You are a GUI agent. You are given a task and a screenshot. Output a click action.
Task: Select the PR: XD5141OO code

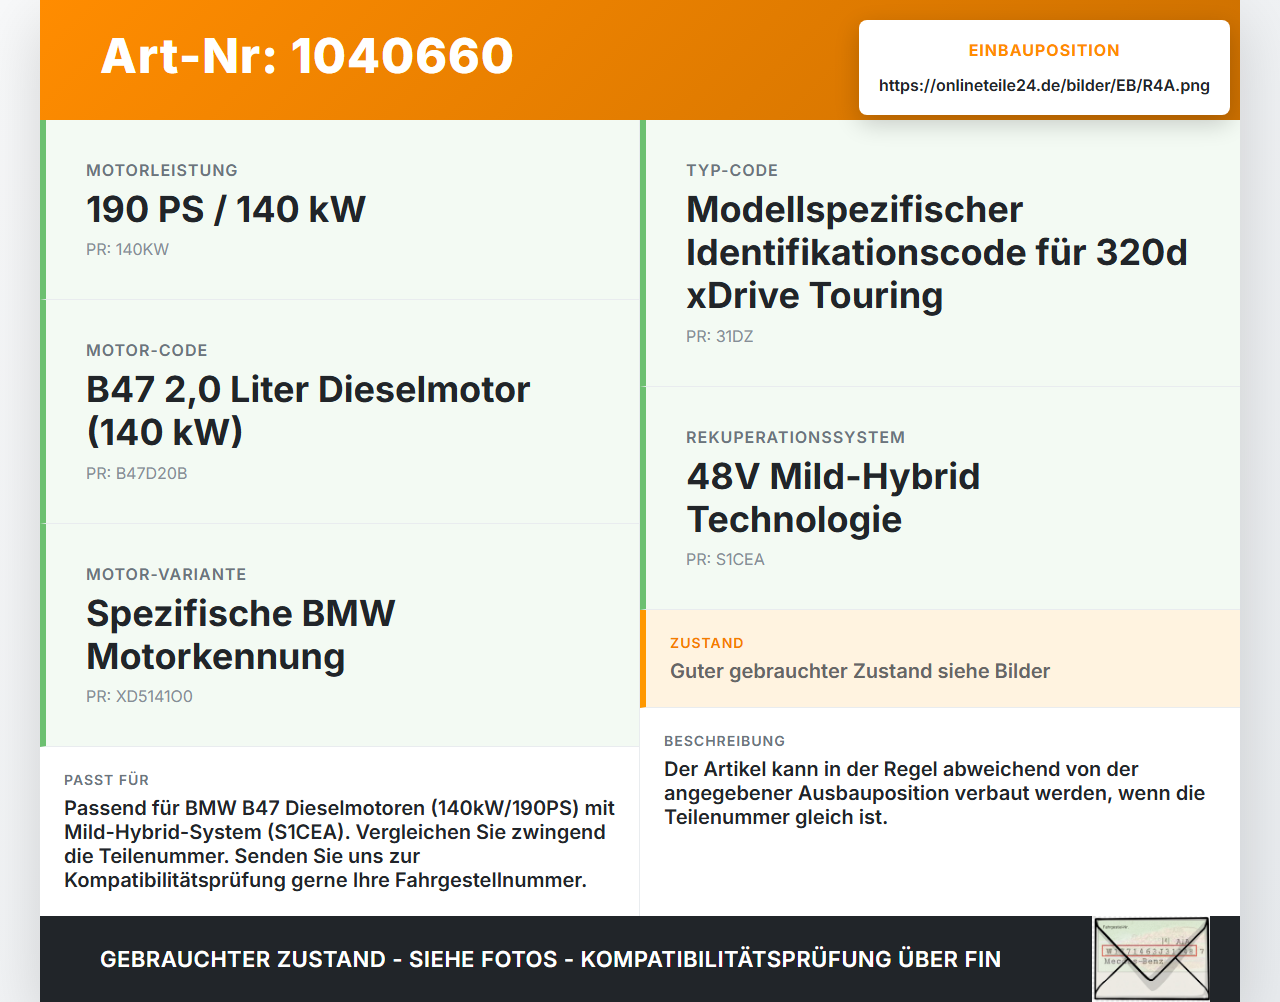(139, 696)
